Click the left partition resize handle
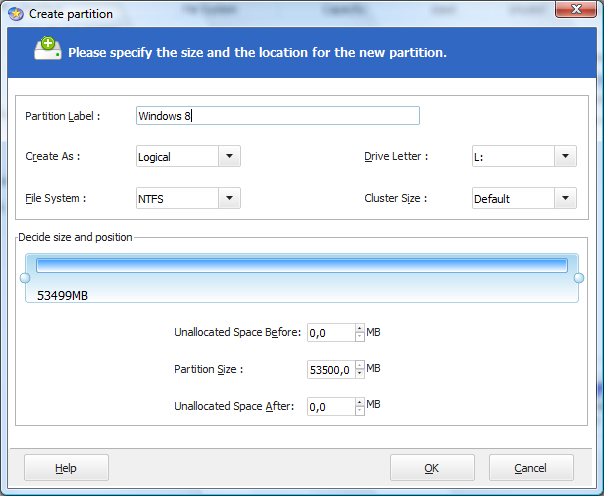 click(25, 278)
